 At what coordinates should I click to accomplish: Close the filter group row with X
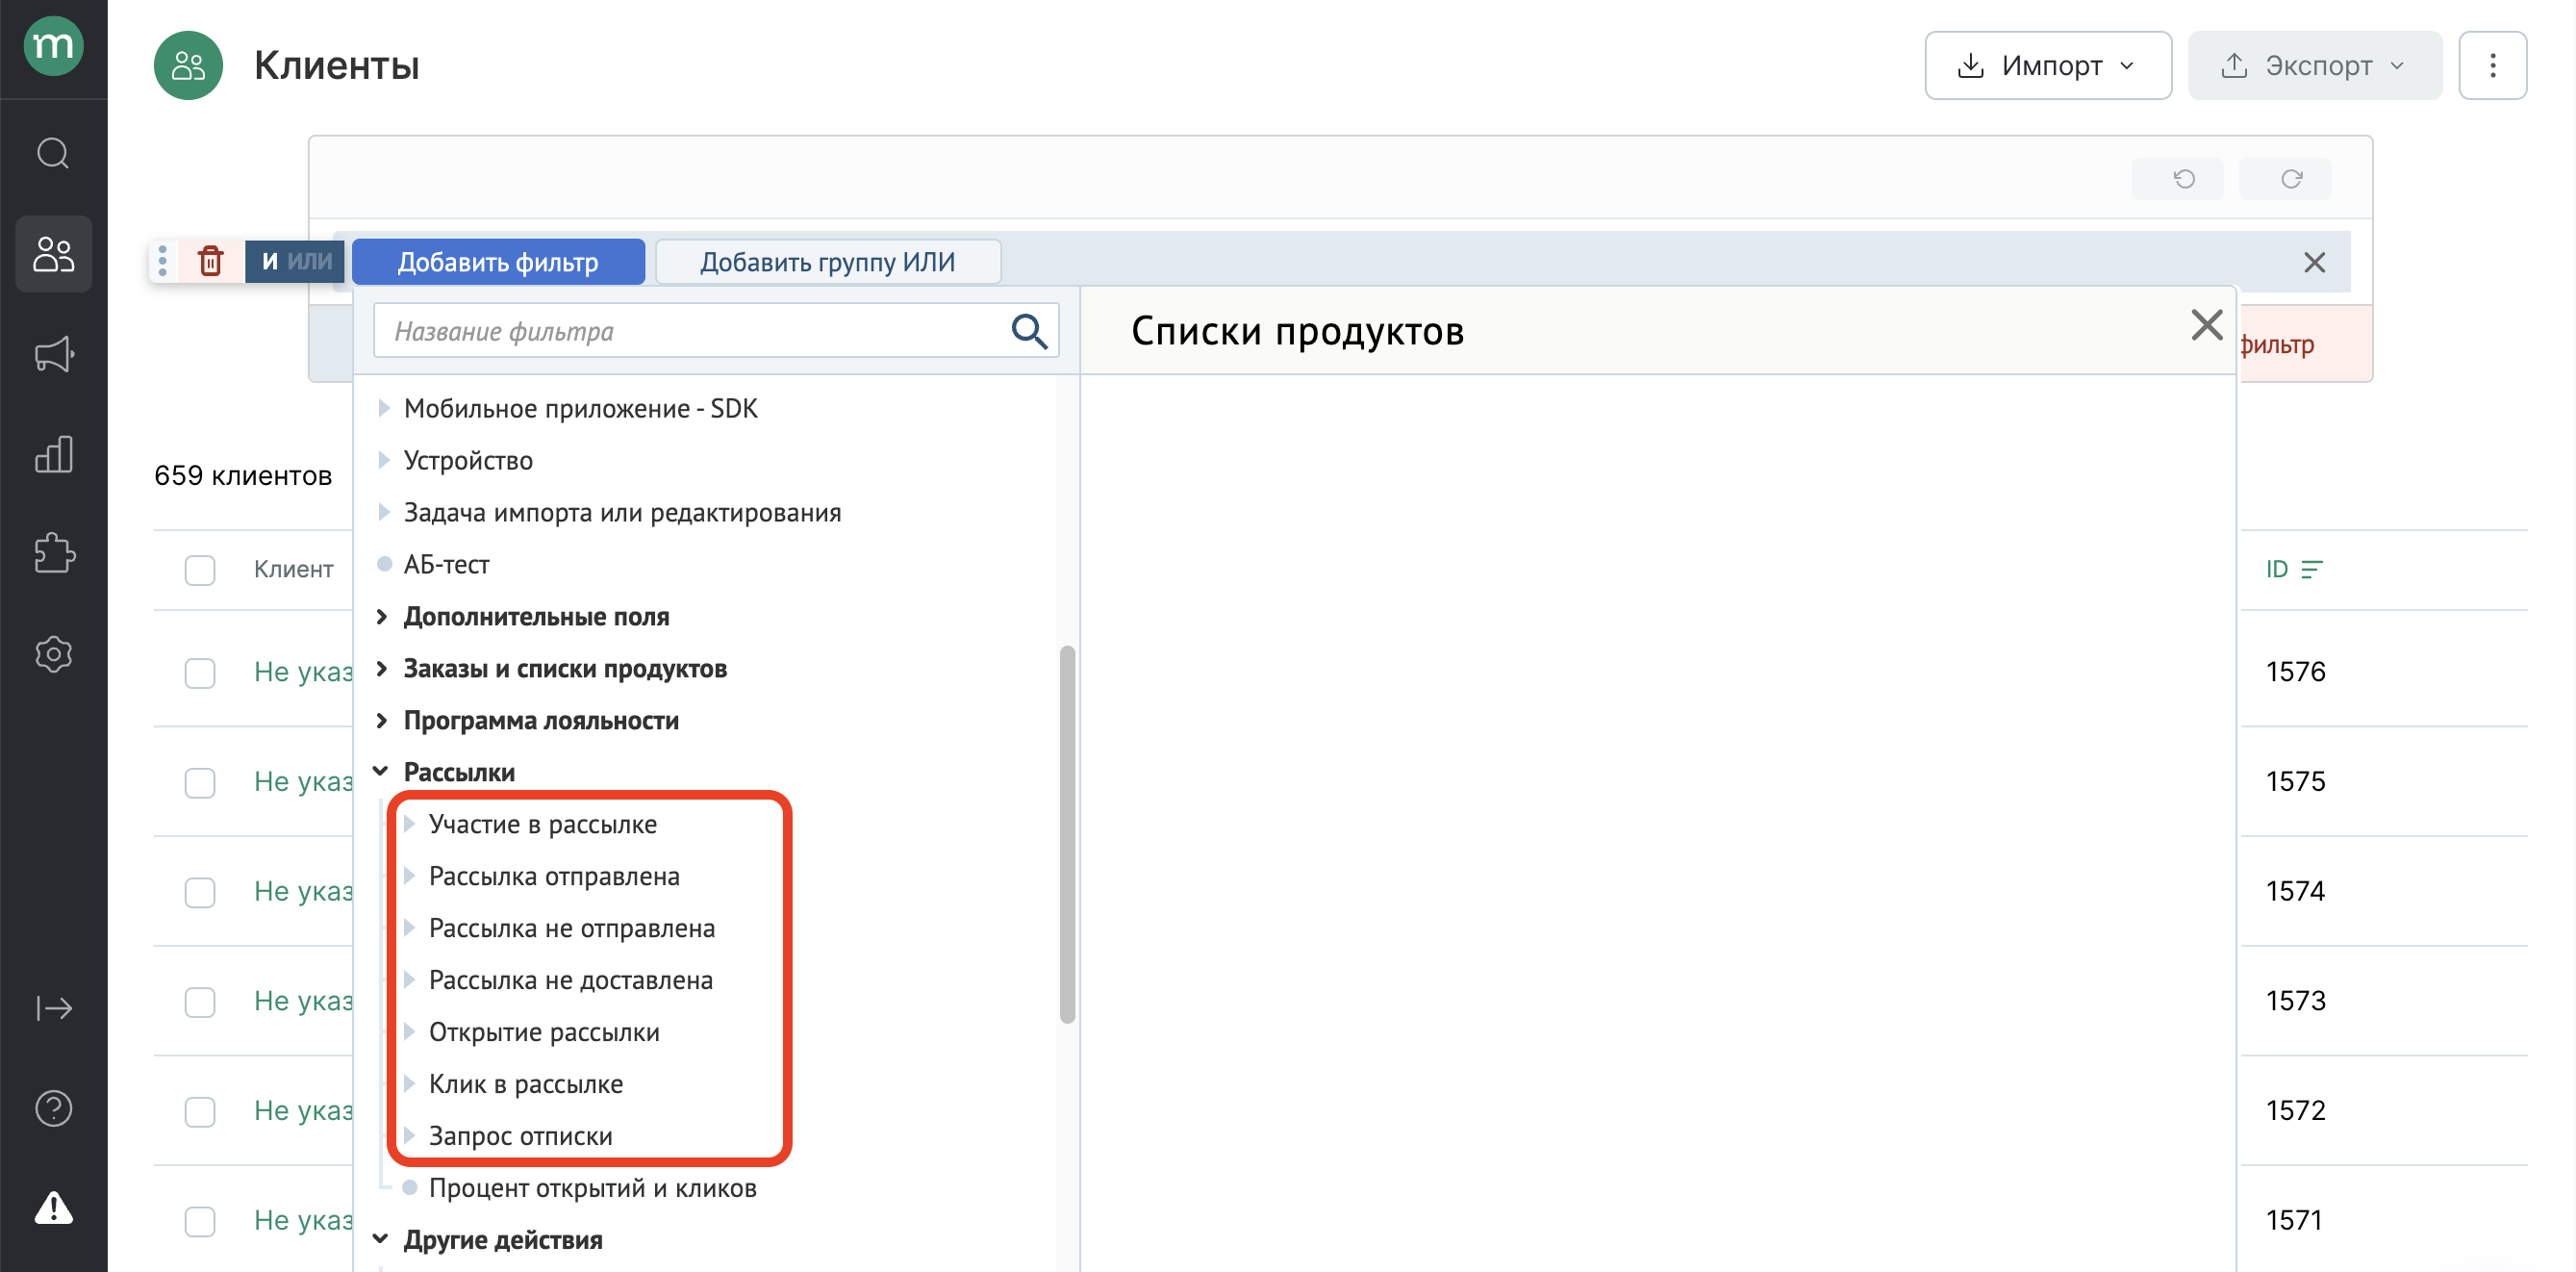click(2314, 262)
